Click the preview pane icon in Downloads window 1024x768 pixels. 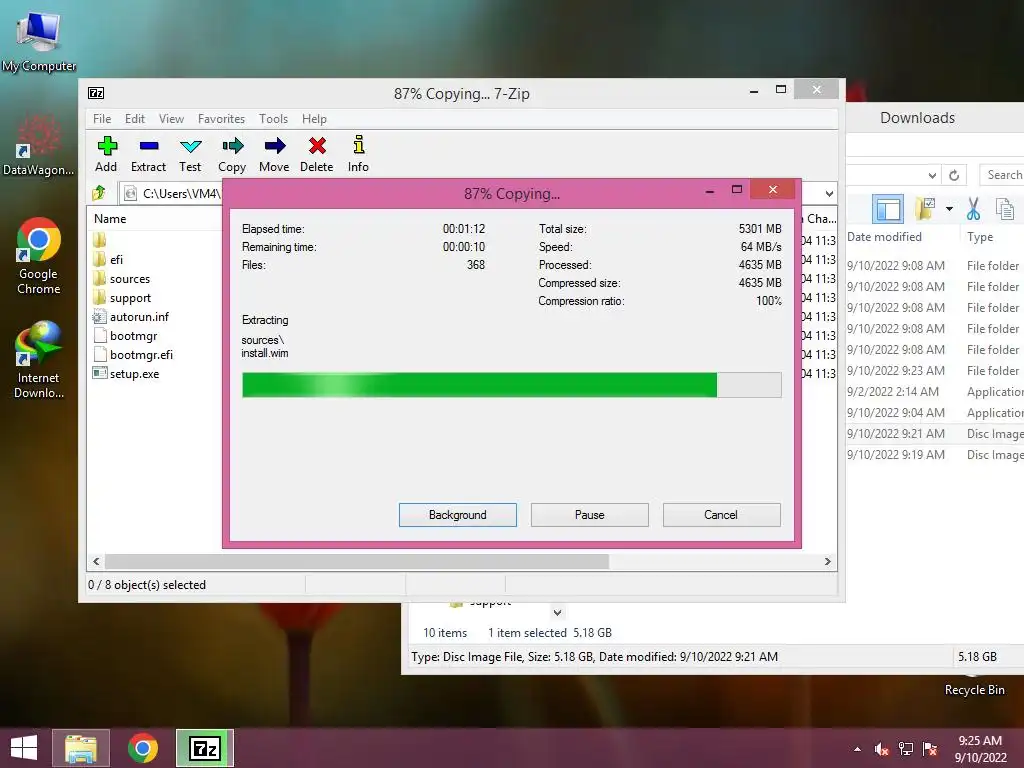tap(888, 209)
